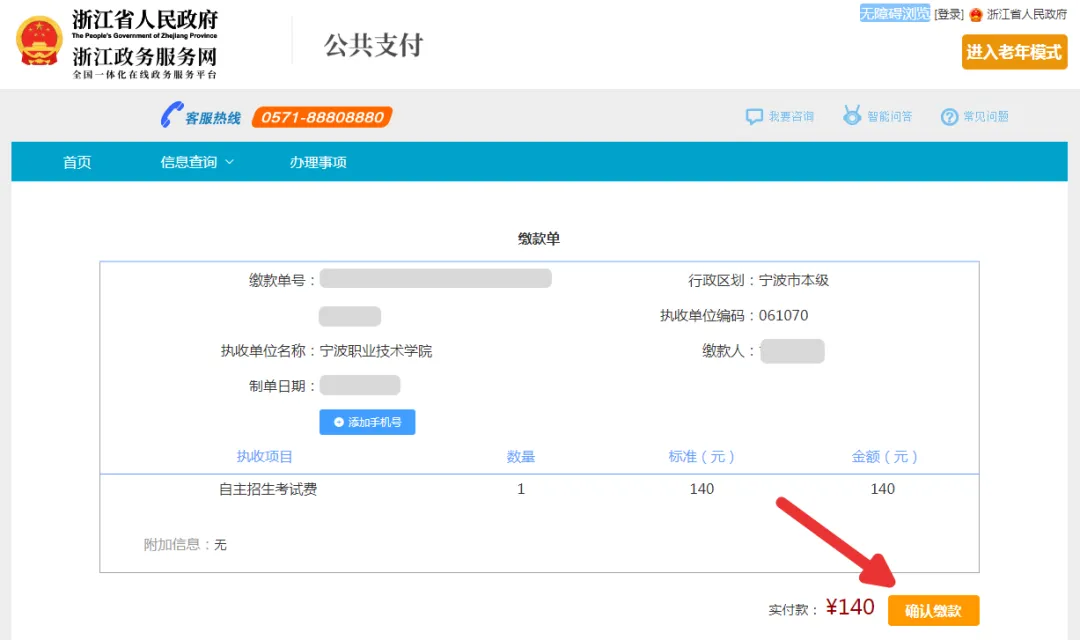Click the [登录] link at top right
The image size is (1080, 640).
click(948, 14)
